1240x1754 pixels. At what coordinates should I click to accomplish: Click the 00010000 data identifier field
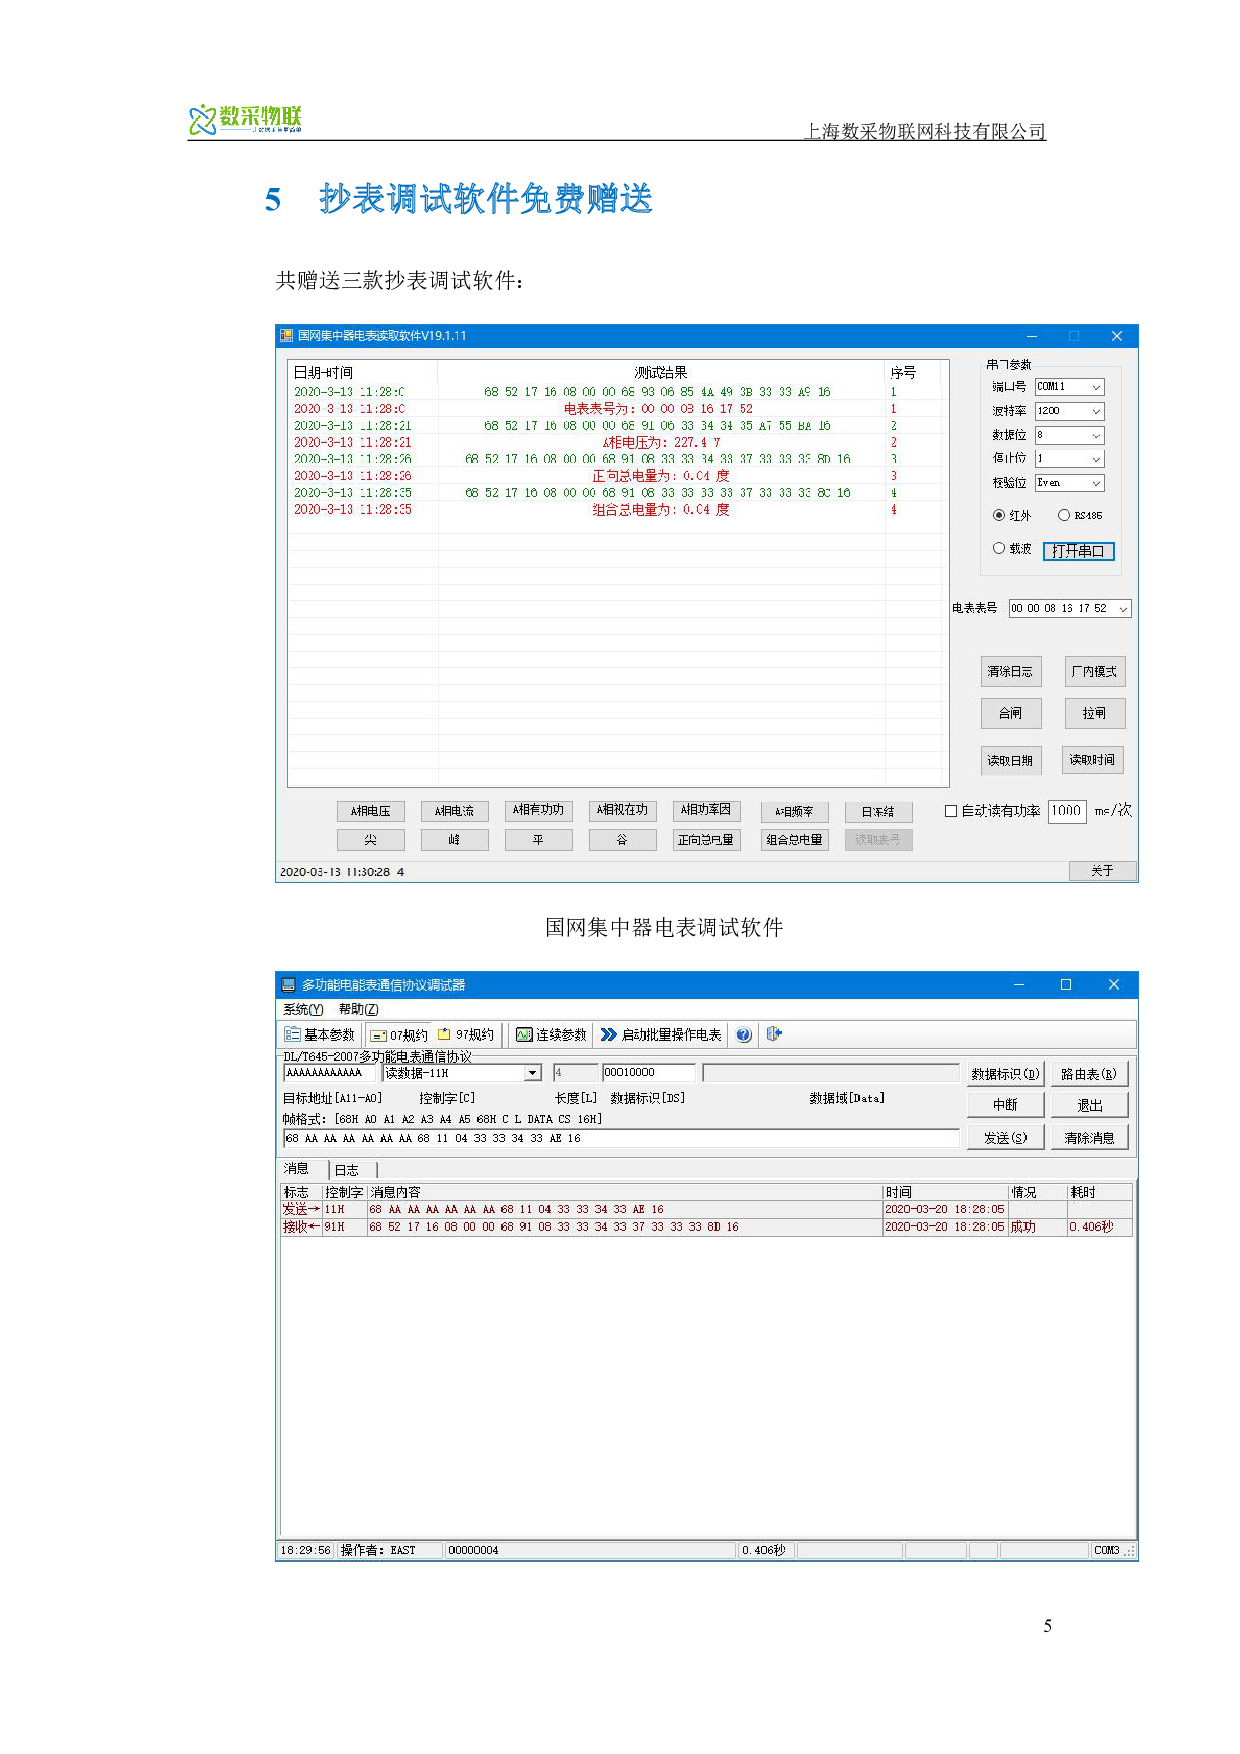click(648, 1073)
